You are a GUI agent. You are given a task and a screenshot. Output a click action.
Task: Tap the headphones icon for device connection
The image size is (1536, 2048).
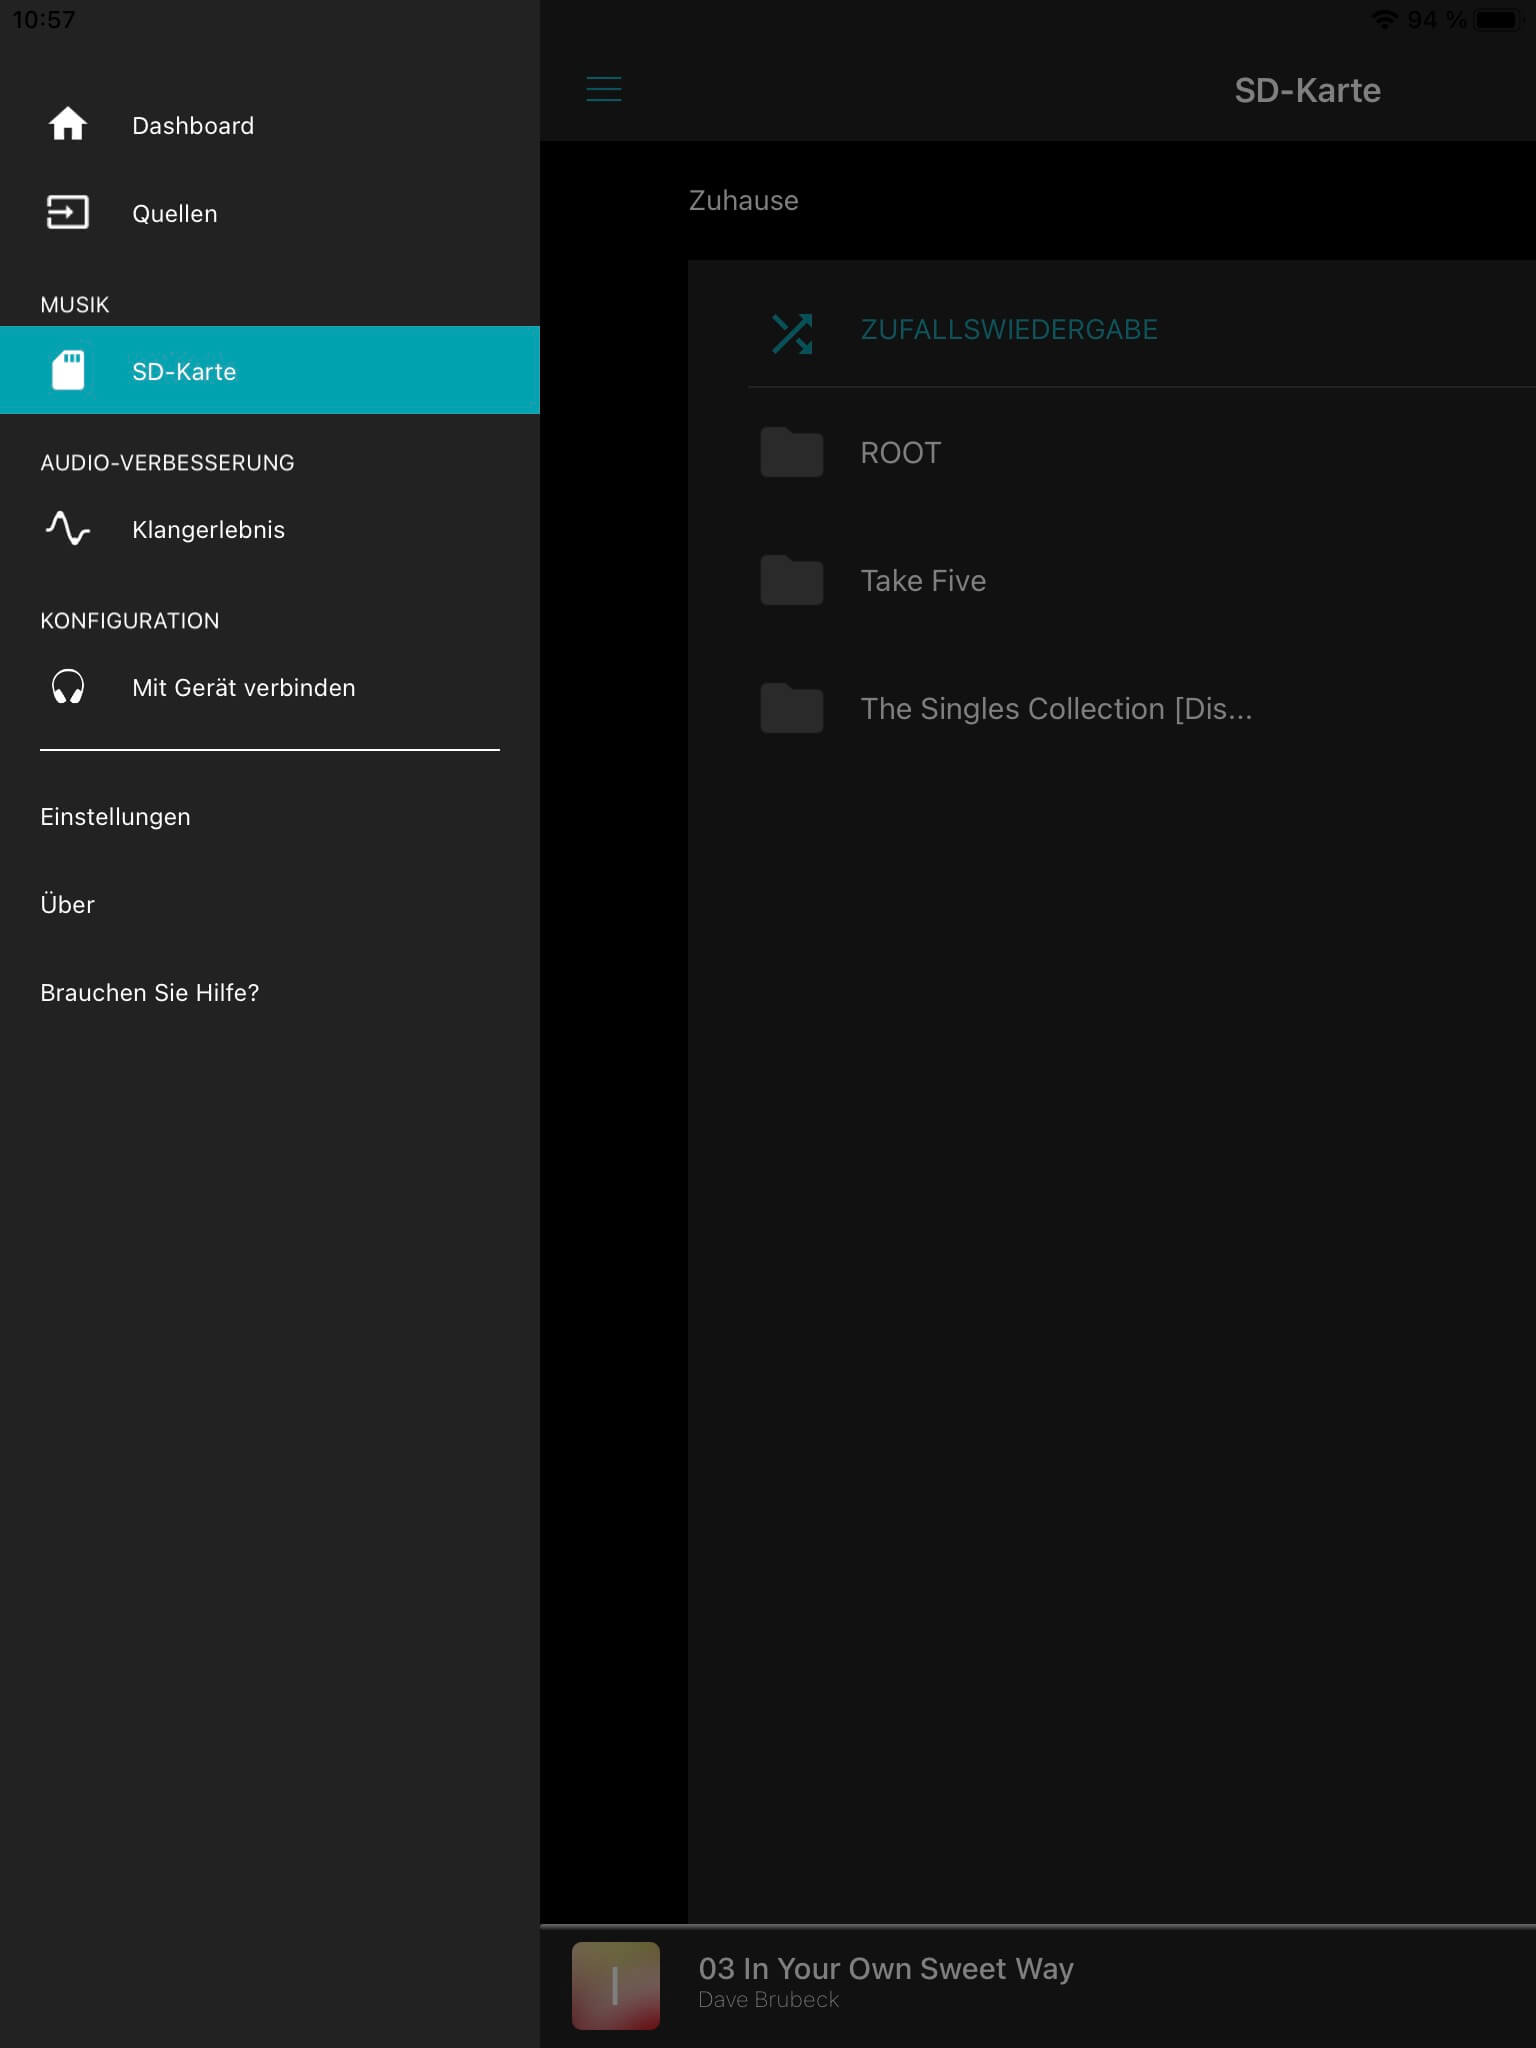click(68, 687)
